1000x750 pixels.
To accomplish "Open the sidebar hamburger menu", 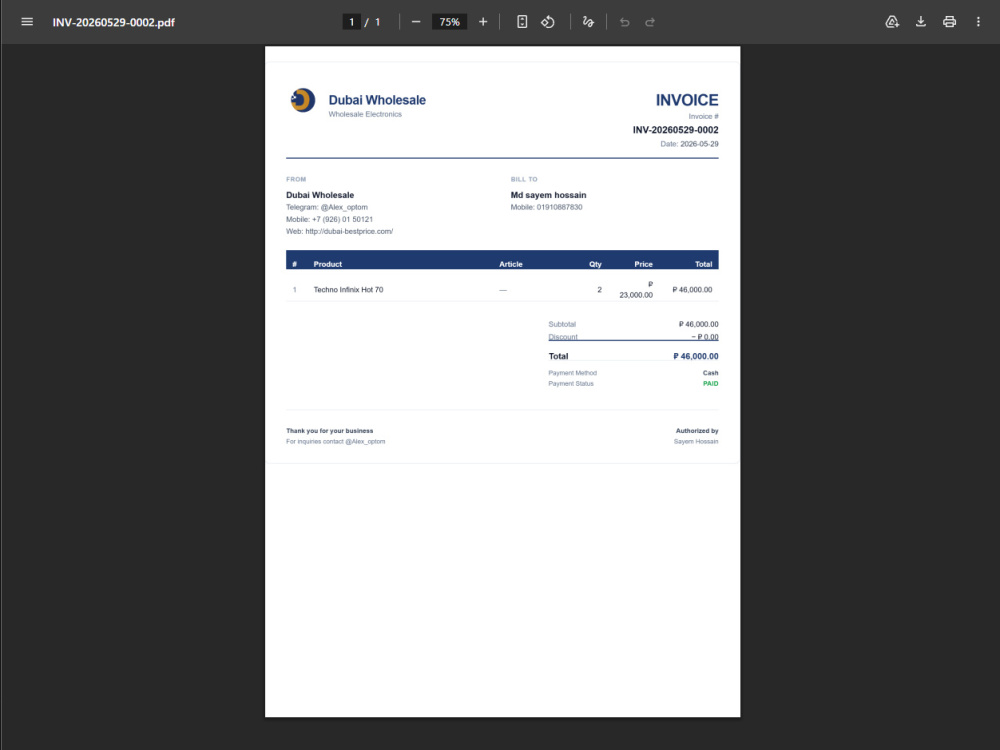I will coord(27,22).
